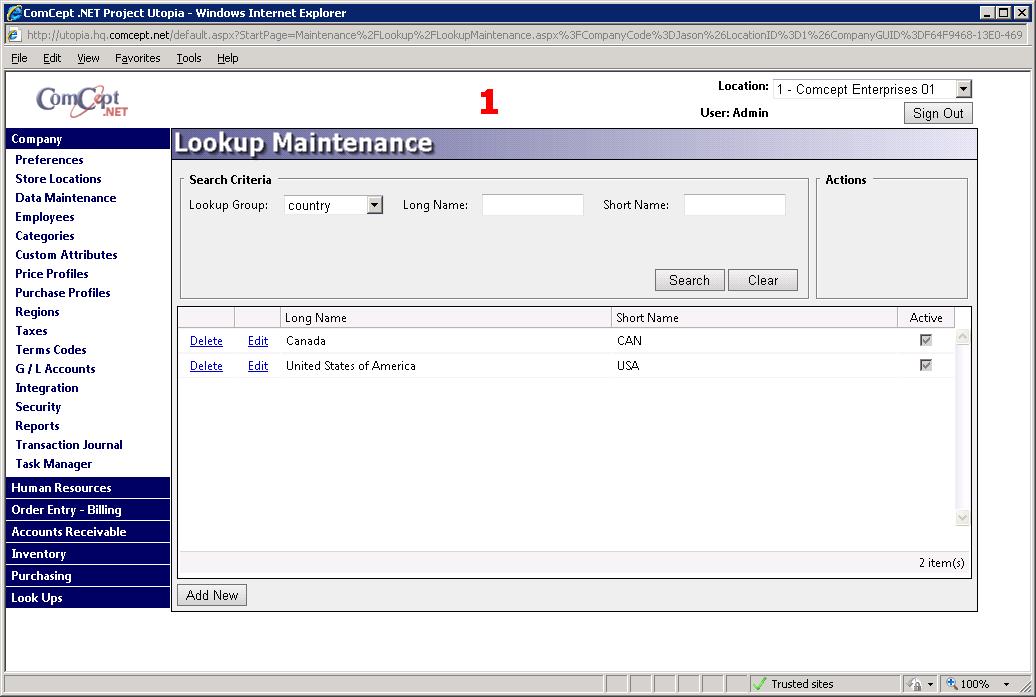Toggle the Active checkbox for Canada
The height and width of the screenshot is (697, 1036).
tap(926, 341)
